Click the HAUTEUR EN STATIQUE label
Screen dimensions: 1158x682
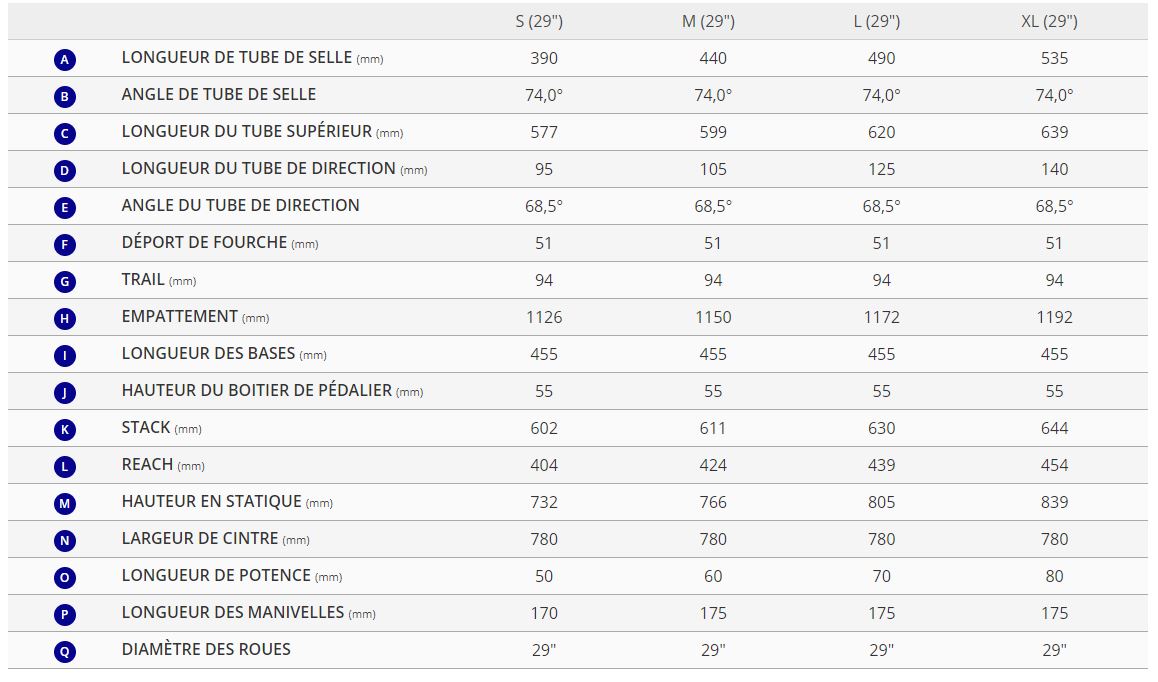click(x=212, y=502)
